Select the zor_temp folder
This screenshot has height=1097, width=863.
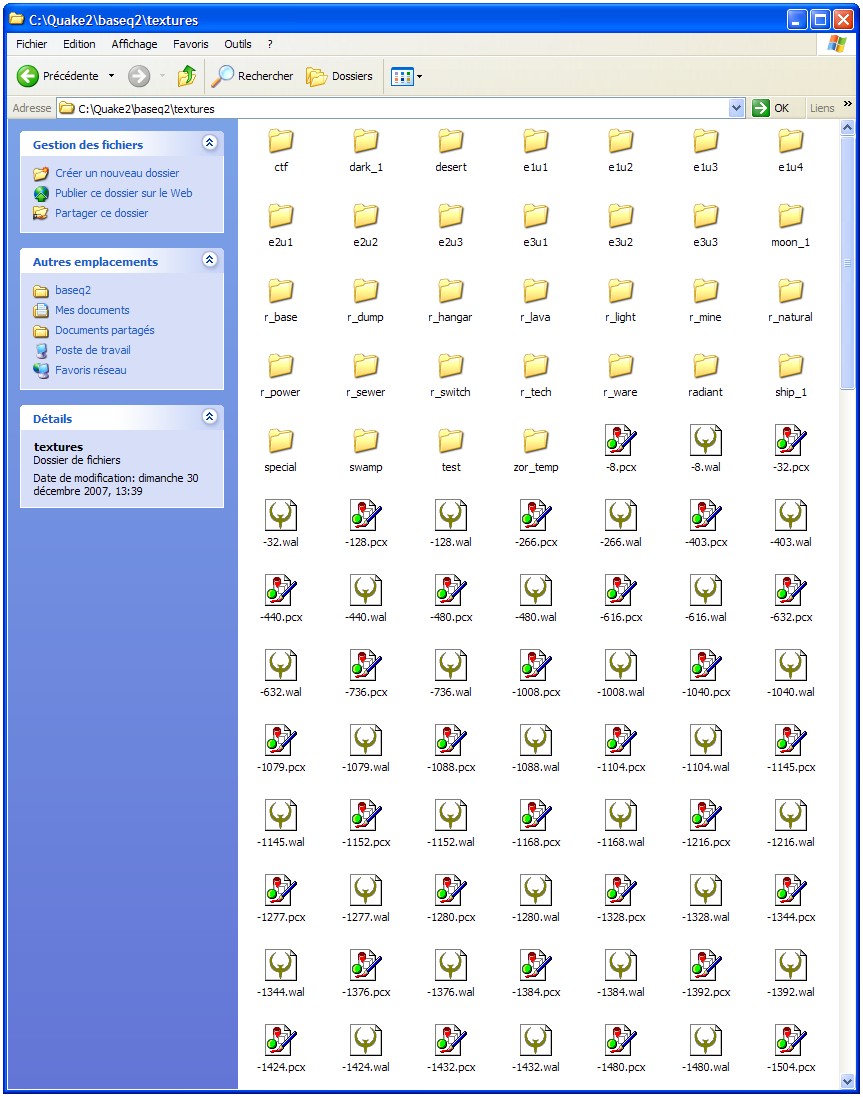[536, 441]
